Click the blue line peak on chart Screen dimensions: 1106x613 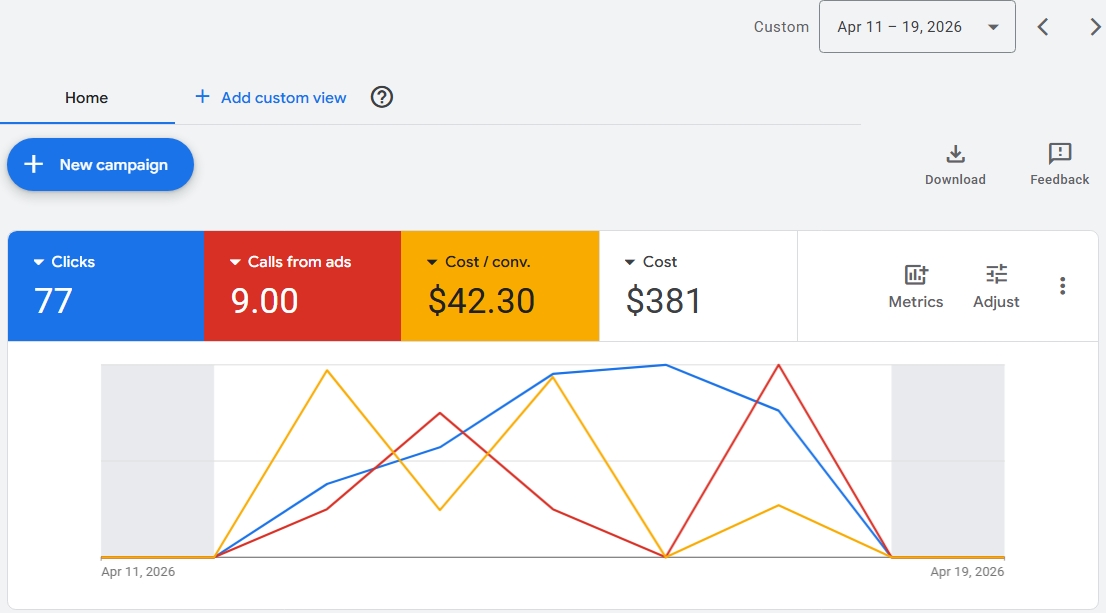coord(665,365)
